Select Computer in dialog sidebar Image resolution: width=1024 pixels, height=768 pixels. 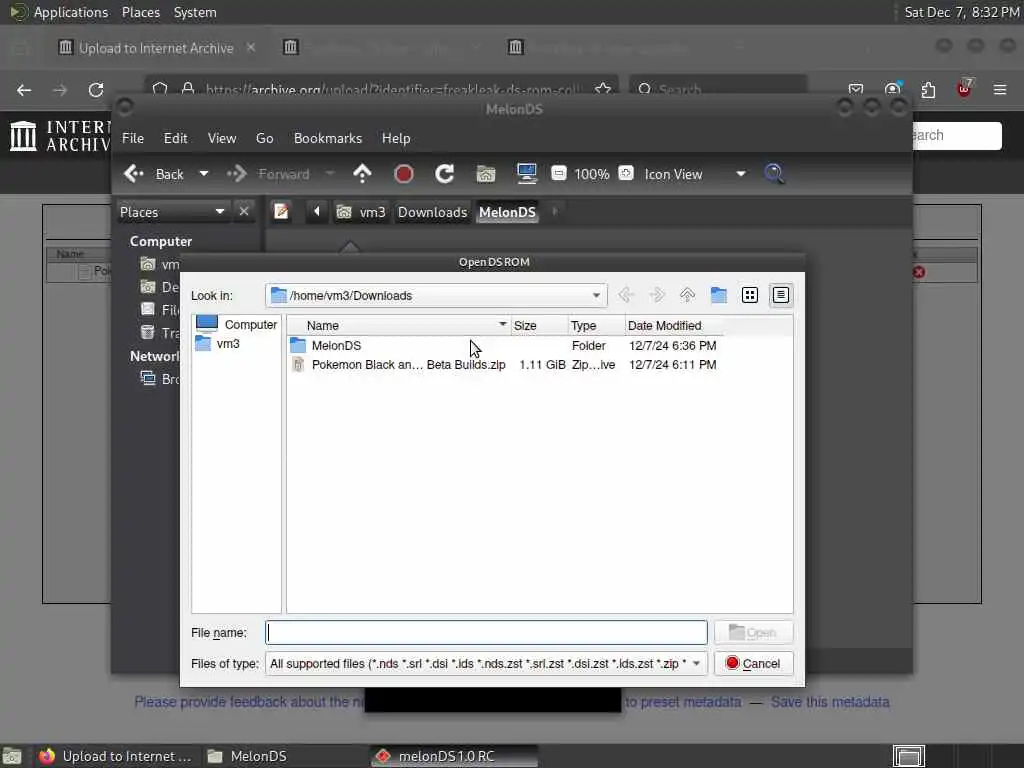click(x=237, y=324)
